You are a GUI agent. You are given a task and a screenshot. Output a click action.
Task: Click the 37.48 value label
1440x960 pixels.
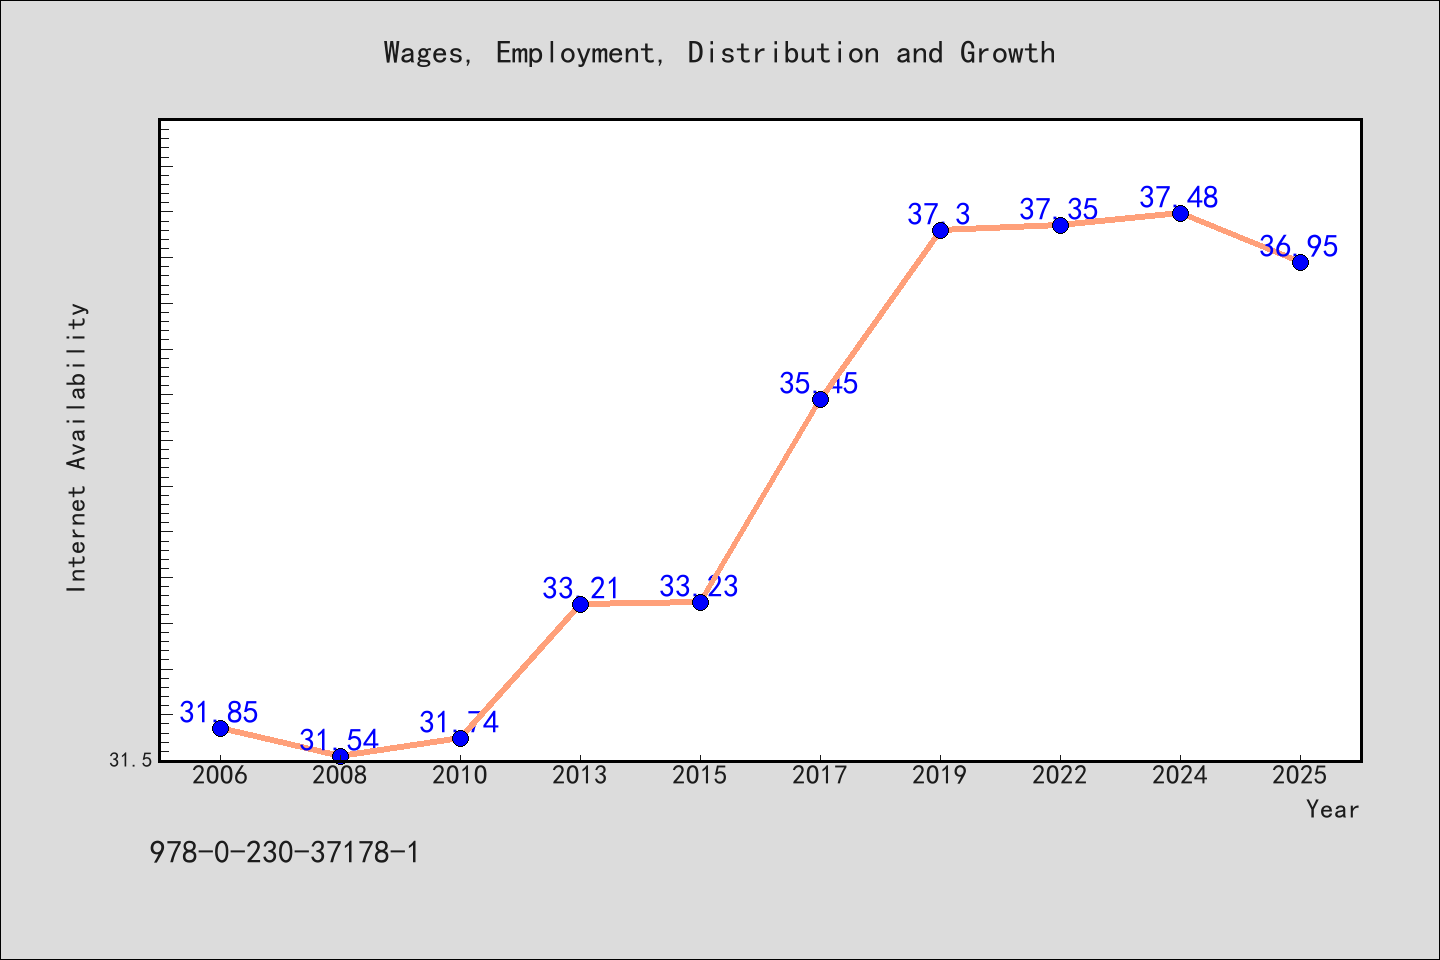(x=1179, y=198)
